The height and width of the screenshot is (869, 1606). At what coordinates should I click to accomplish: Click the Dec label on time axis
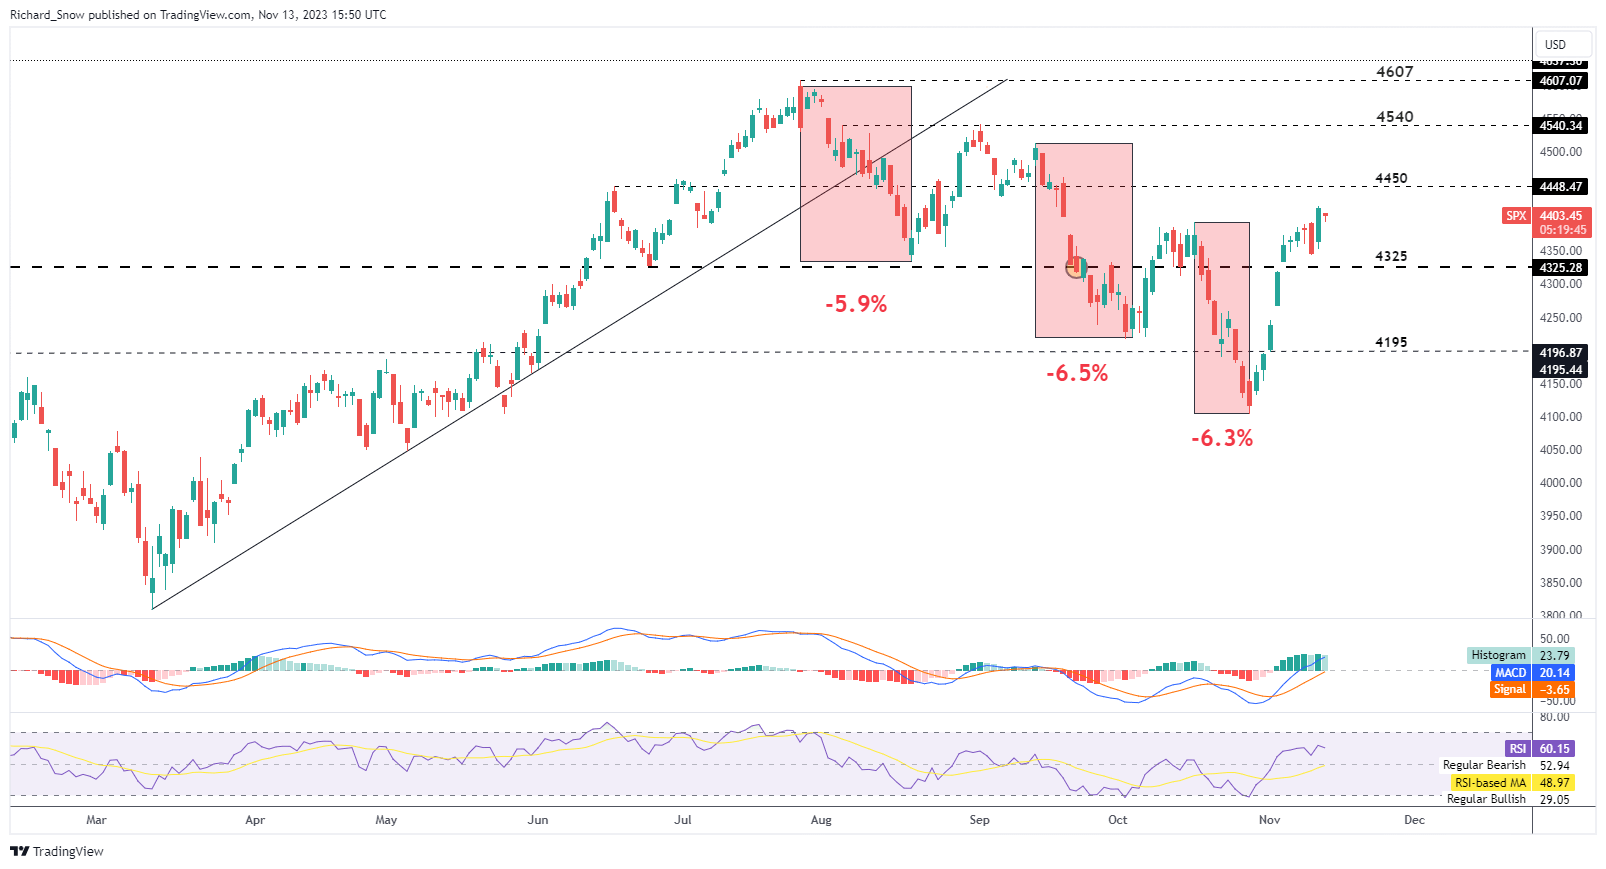tap(1414, 820)
